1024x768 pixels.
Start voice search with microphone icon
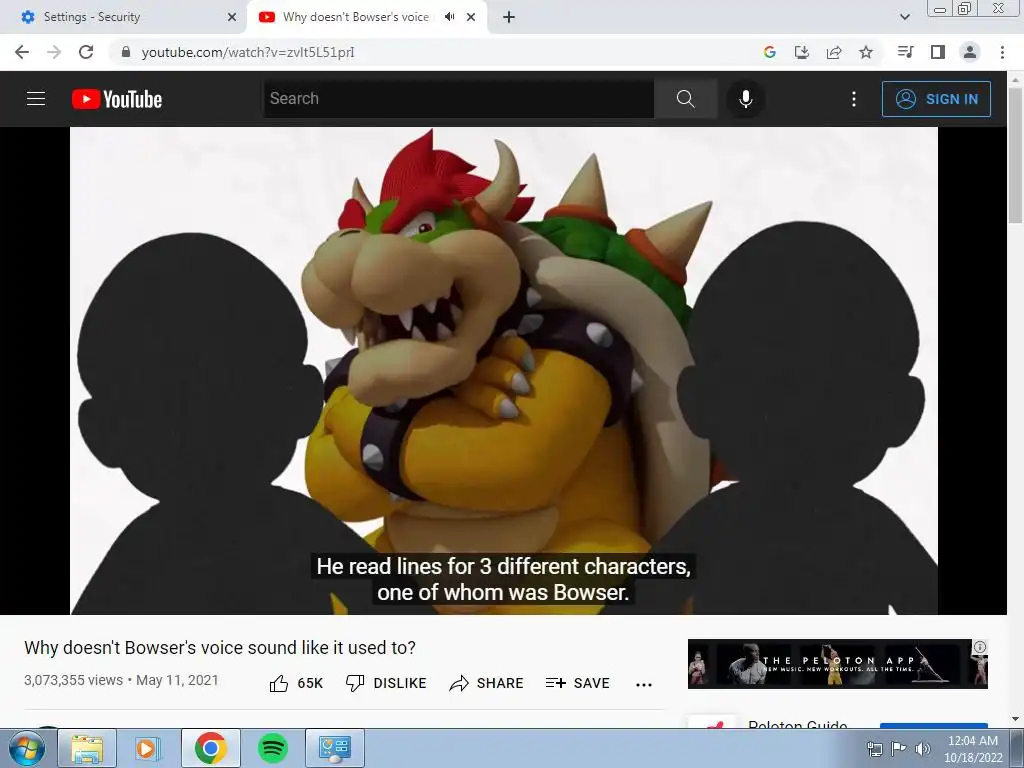point(745,99)
